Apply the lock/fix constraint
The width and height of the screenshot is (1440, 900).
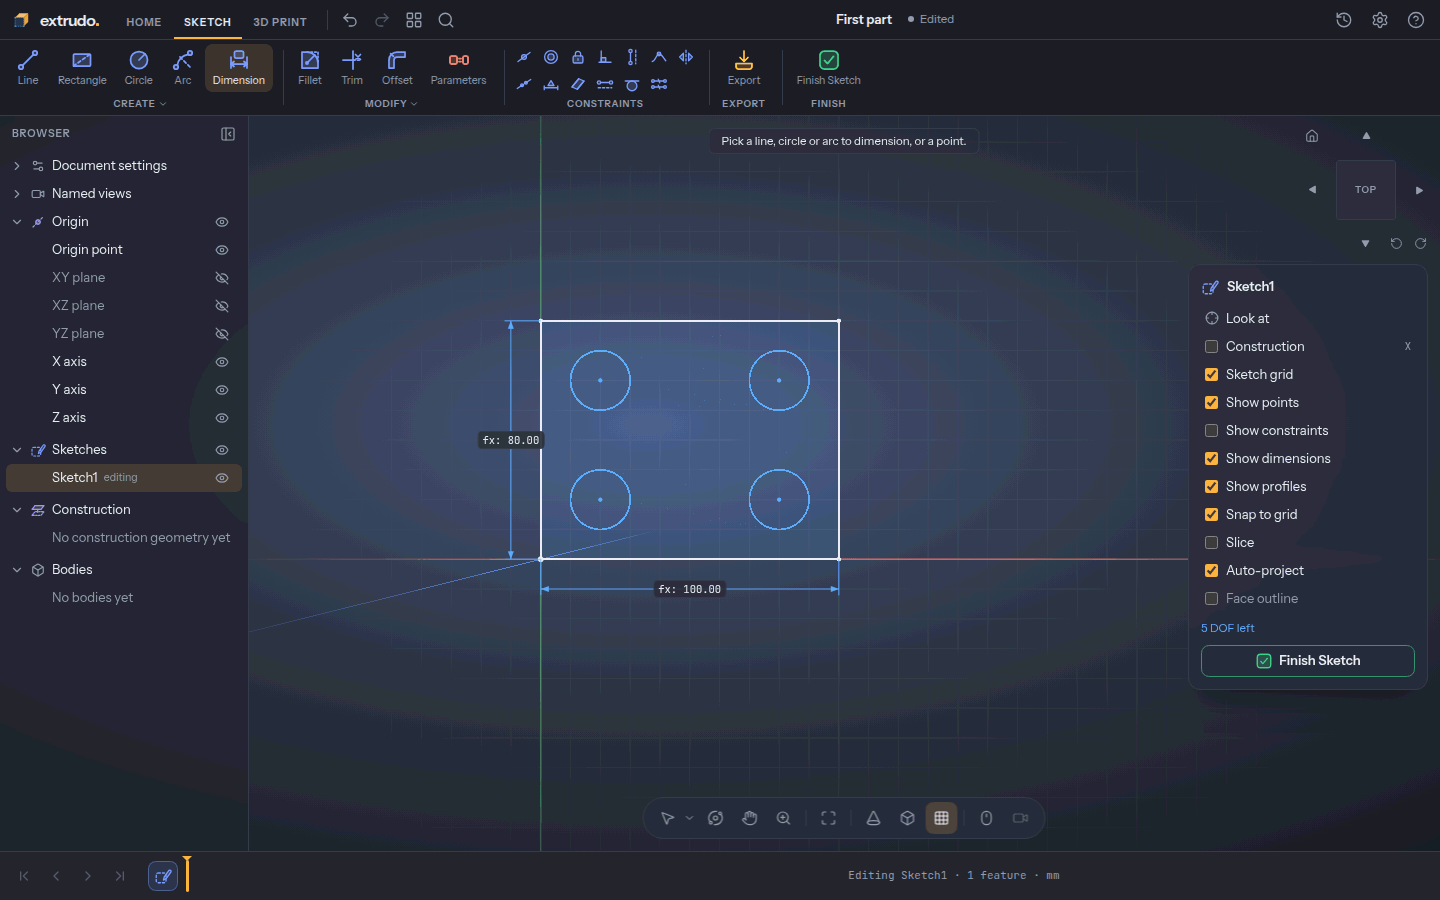tap(578, 57)
